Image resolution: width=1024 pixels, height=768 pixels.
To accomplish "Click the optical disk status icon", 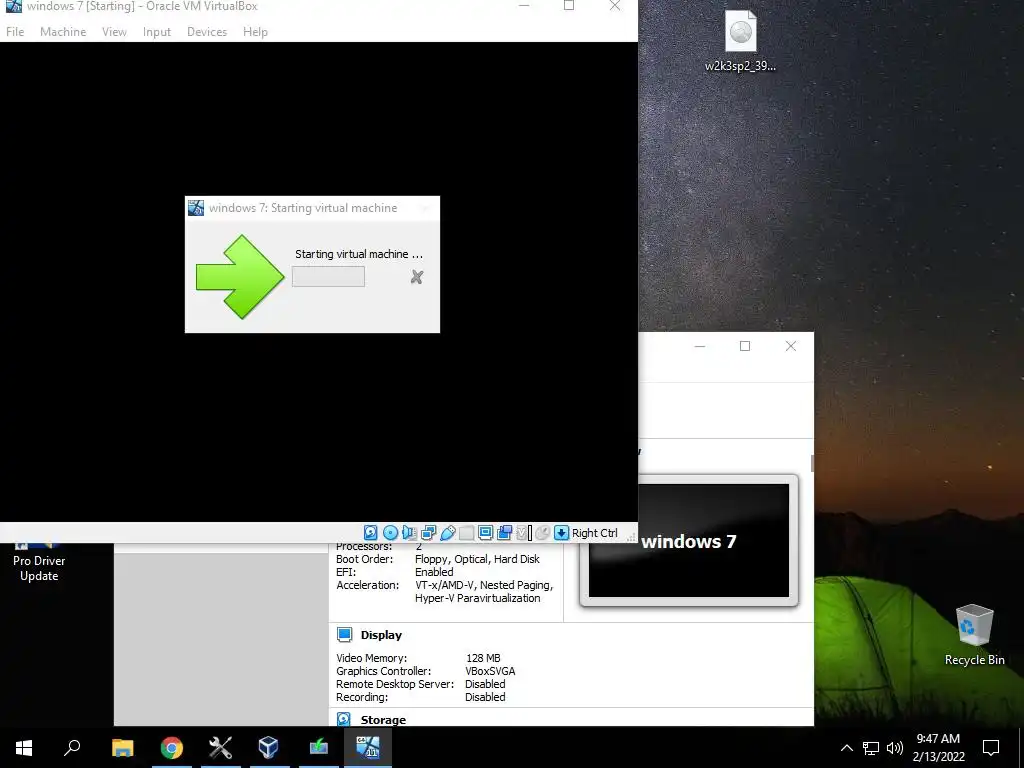I will coord(390,532).
